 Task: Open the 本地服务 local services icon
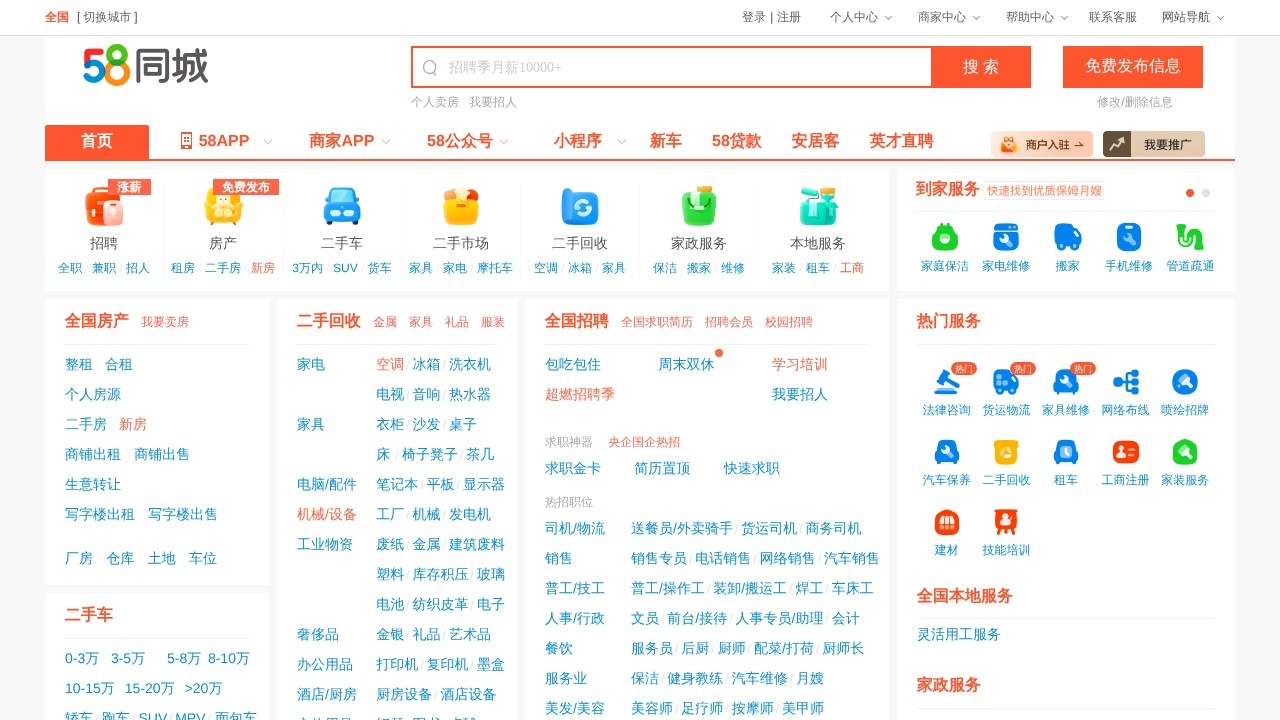click(x=818, y=207)
